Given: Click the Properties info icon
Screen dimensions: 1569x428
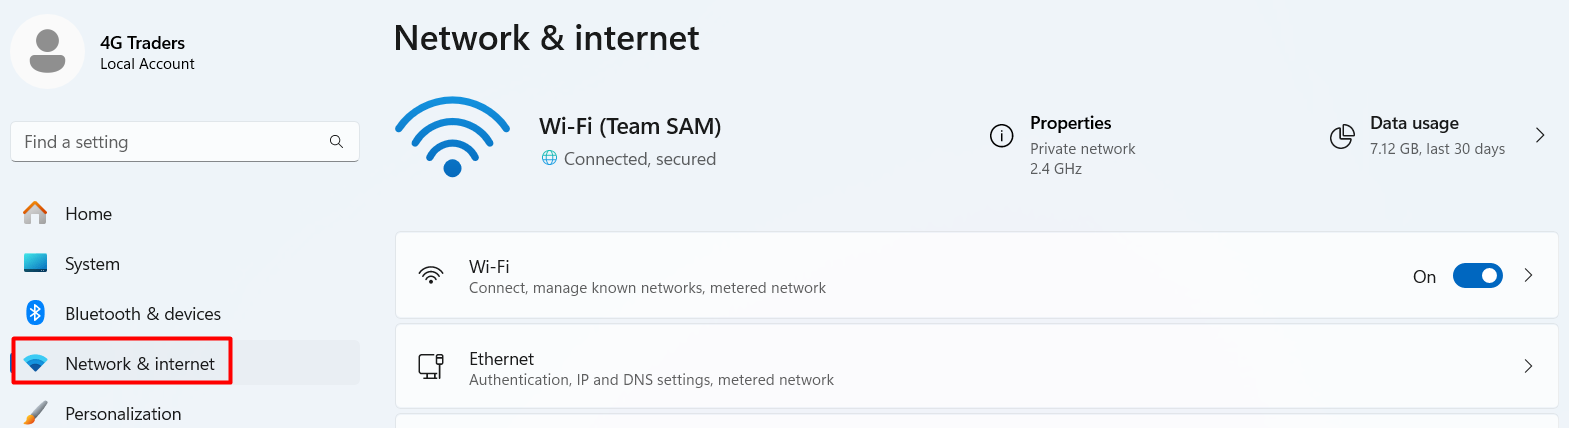Looking at the screenshot, I should (1001, 136).
